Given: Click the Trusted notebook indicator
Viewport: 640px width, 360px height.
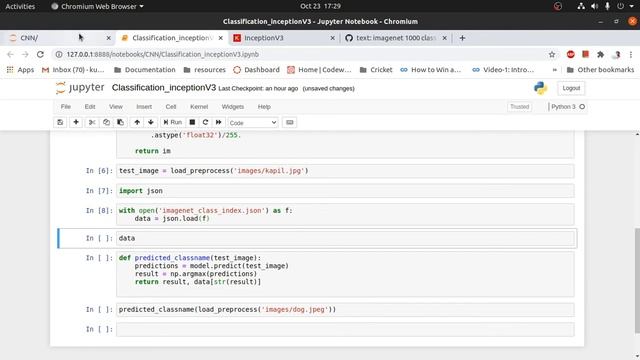Looking at the screenshot, I should [520, 107].
